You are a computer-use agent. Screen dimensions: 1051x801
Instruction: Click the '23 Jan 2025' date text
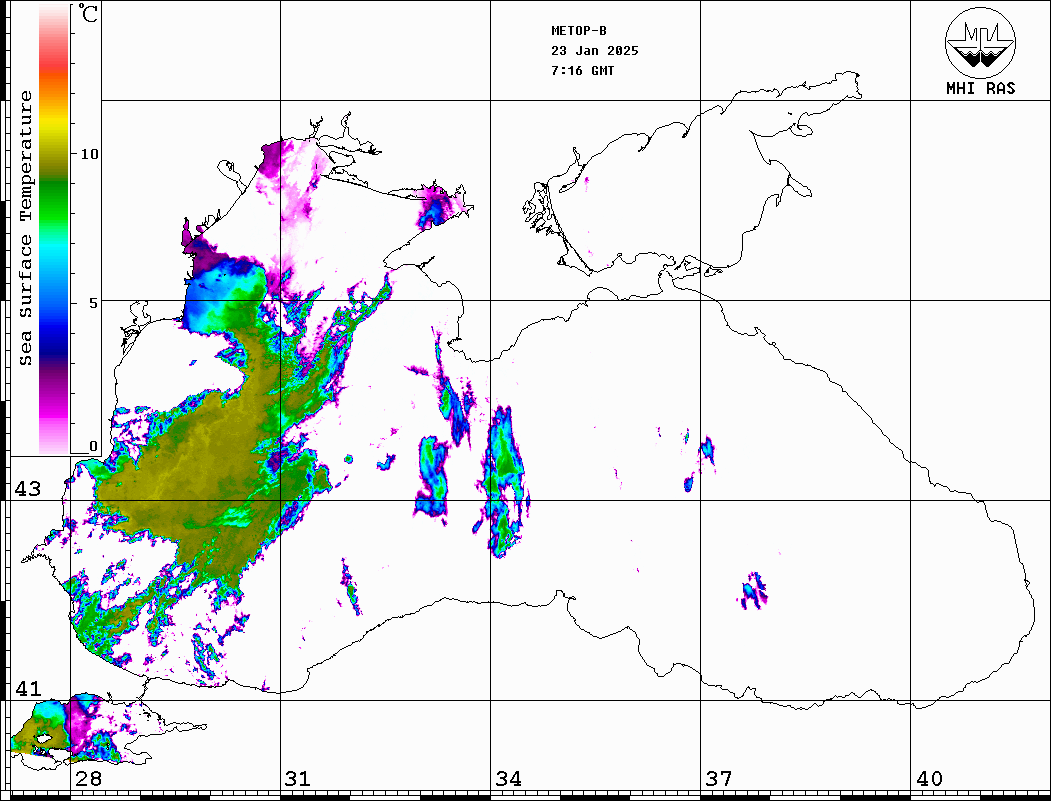(x=595, y=51)
